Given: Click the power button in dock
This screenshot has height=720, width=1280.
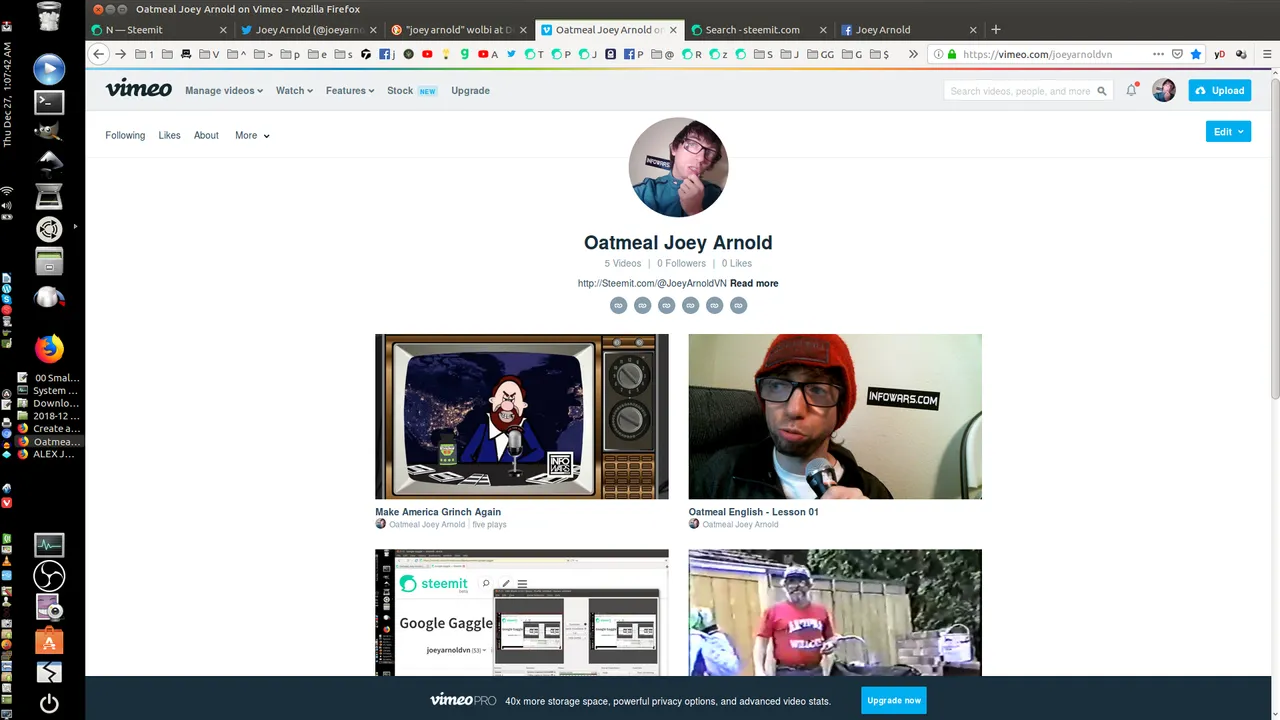Looking at the screenshot, I should click(x=49, y=703).
